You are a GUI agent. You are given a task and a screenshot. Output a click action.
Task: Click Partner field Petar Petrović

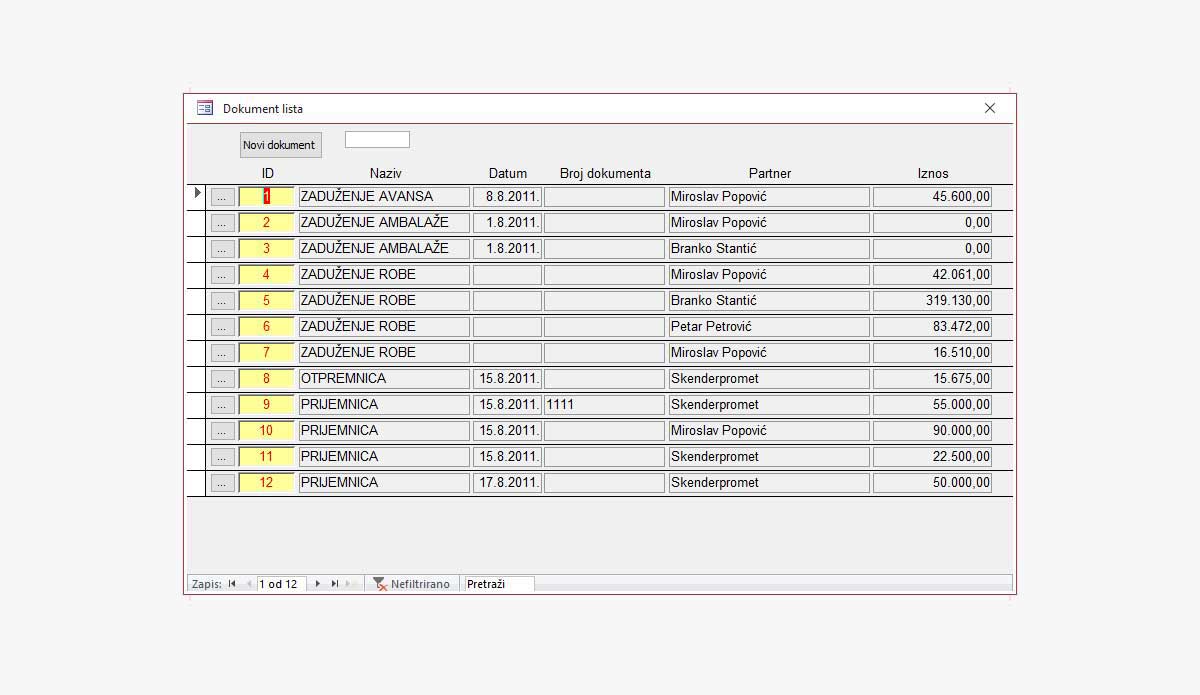[x=768, y=327]
